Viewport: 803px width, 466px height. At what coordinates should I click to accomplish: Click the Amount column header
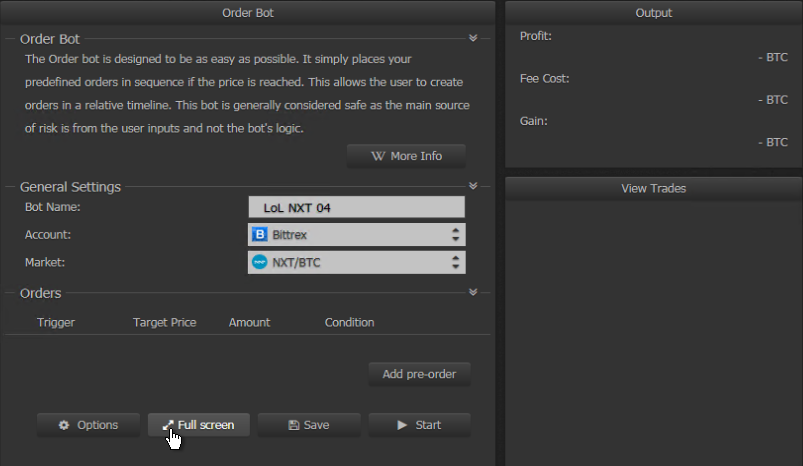[x=249, y=323]
